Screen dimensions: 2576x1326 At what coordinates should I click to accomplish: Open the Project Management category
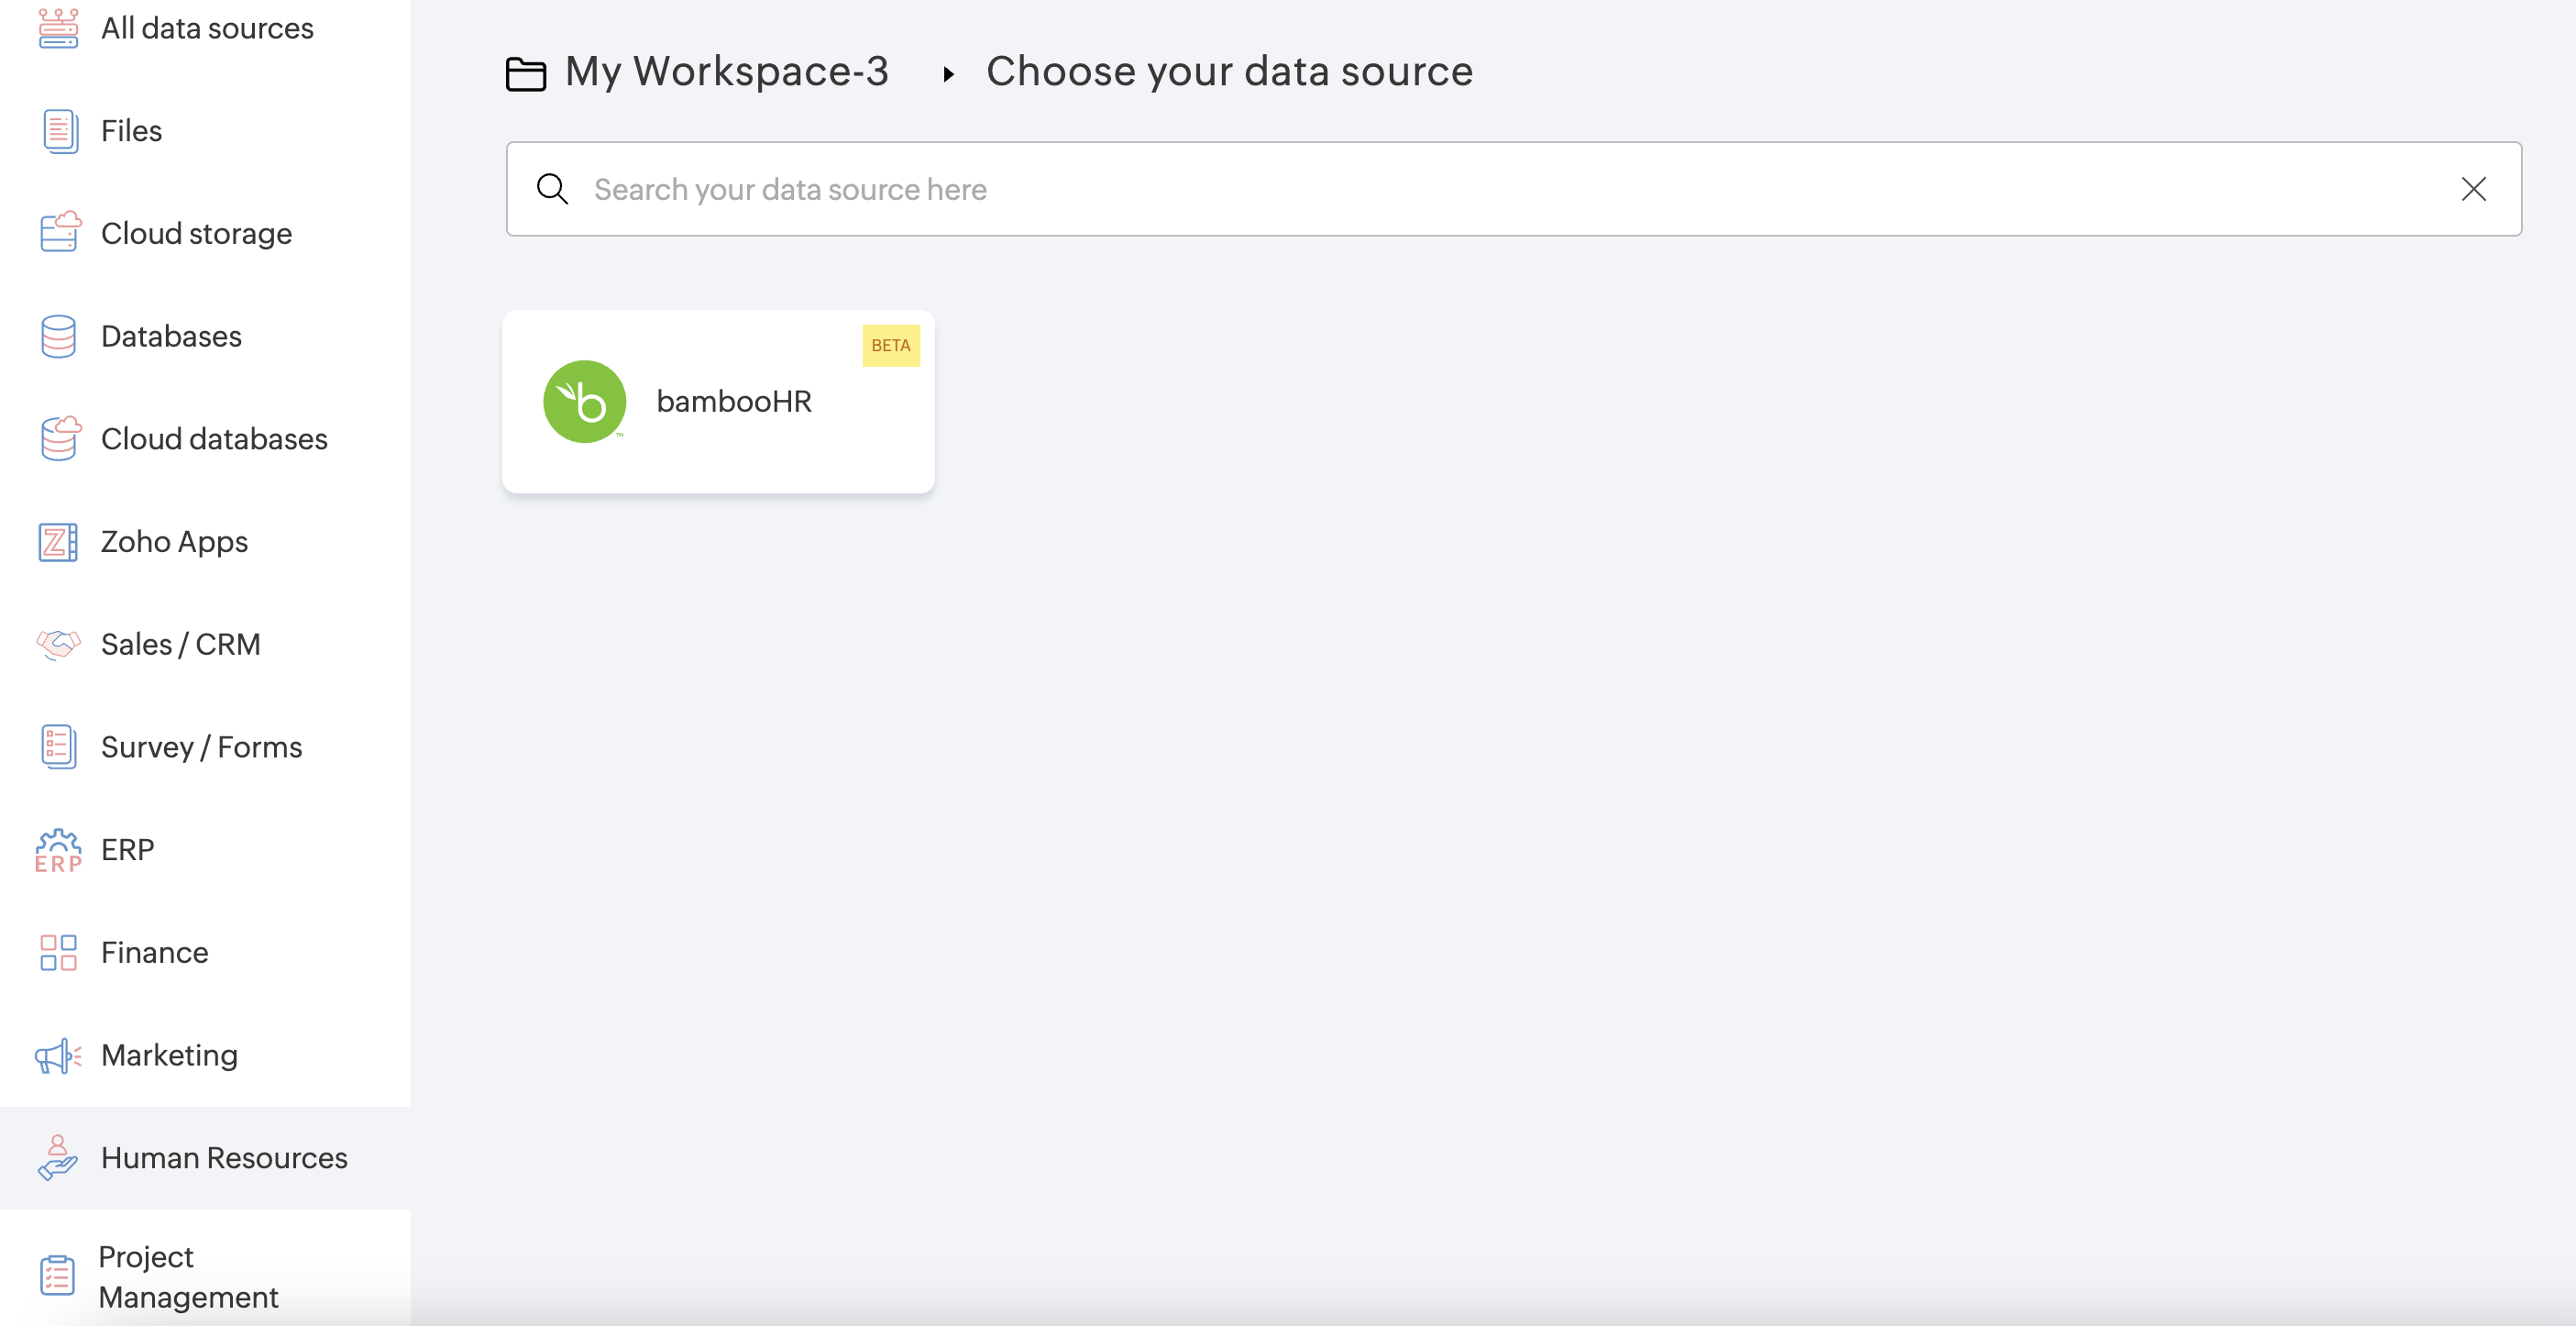point(188,1276)
